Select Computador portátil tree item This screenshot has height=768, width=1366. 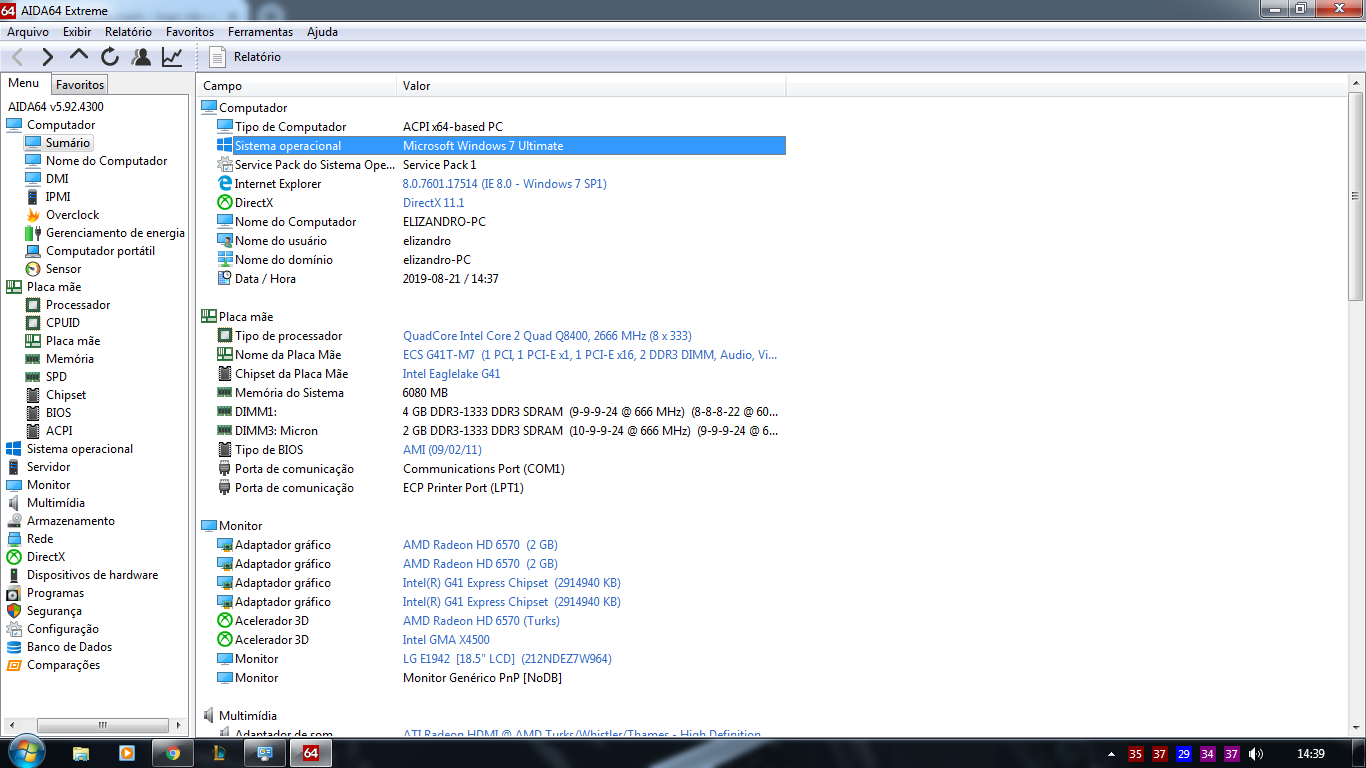pos(100,251)
